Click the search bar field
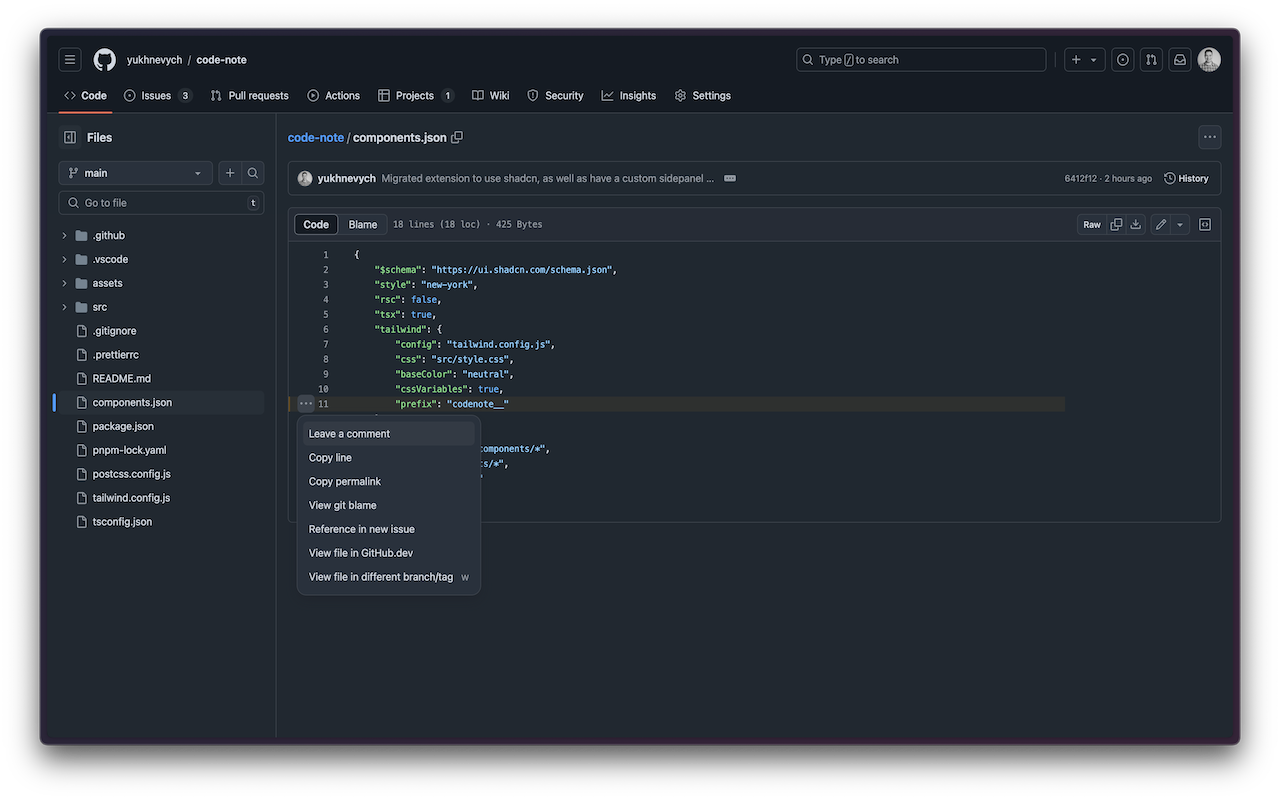1280x800 pixels. 921,60
